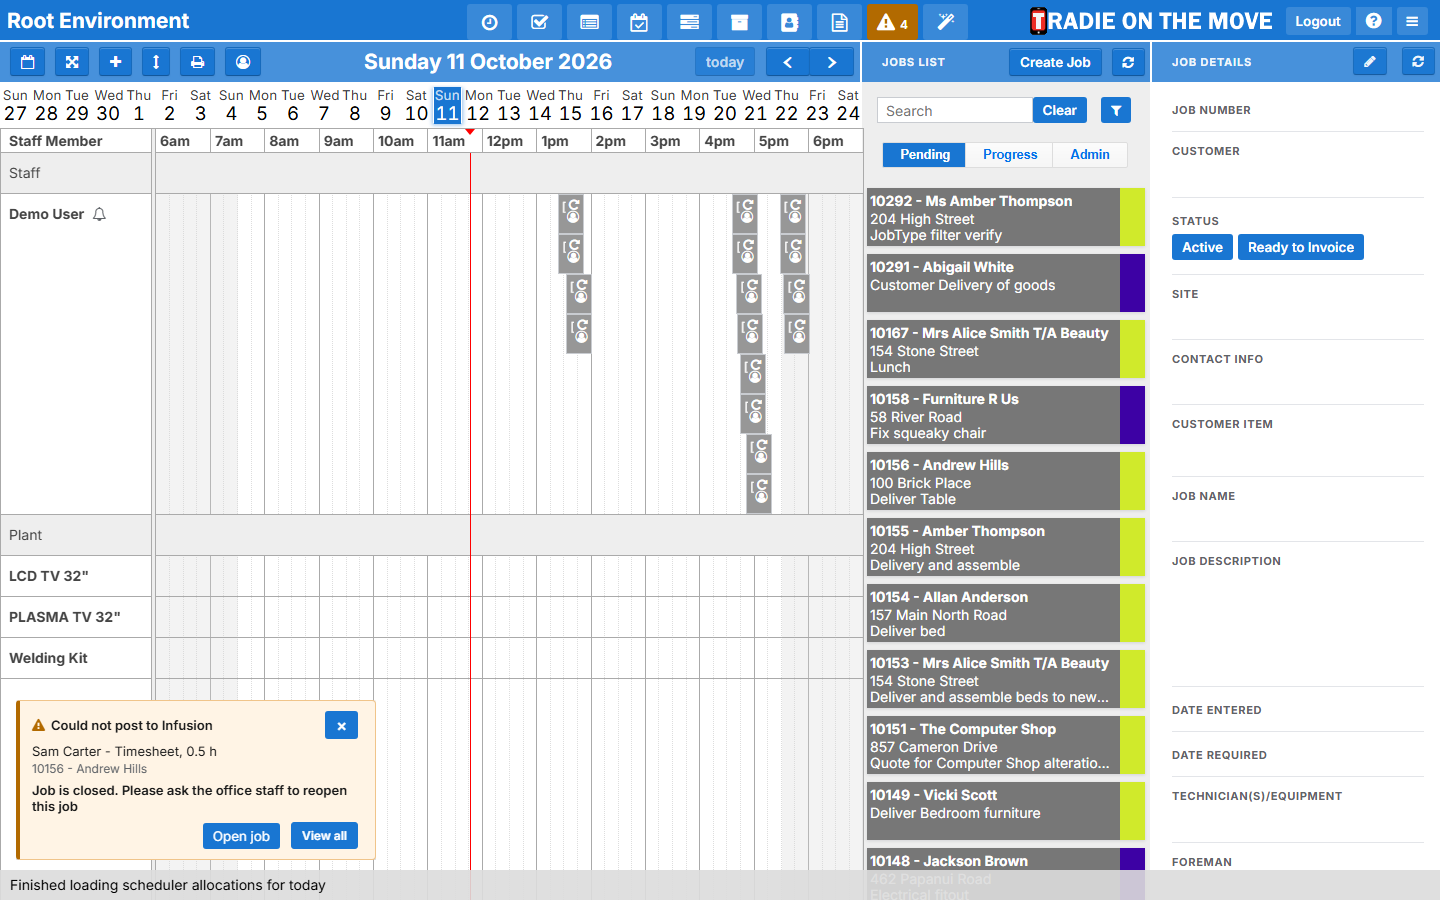Click Open job in the alert
Screen dimensions: 1440x900
click(x=241, y=836)
